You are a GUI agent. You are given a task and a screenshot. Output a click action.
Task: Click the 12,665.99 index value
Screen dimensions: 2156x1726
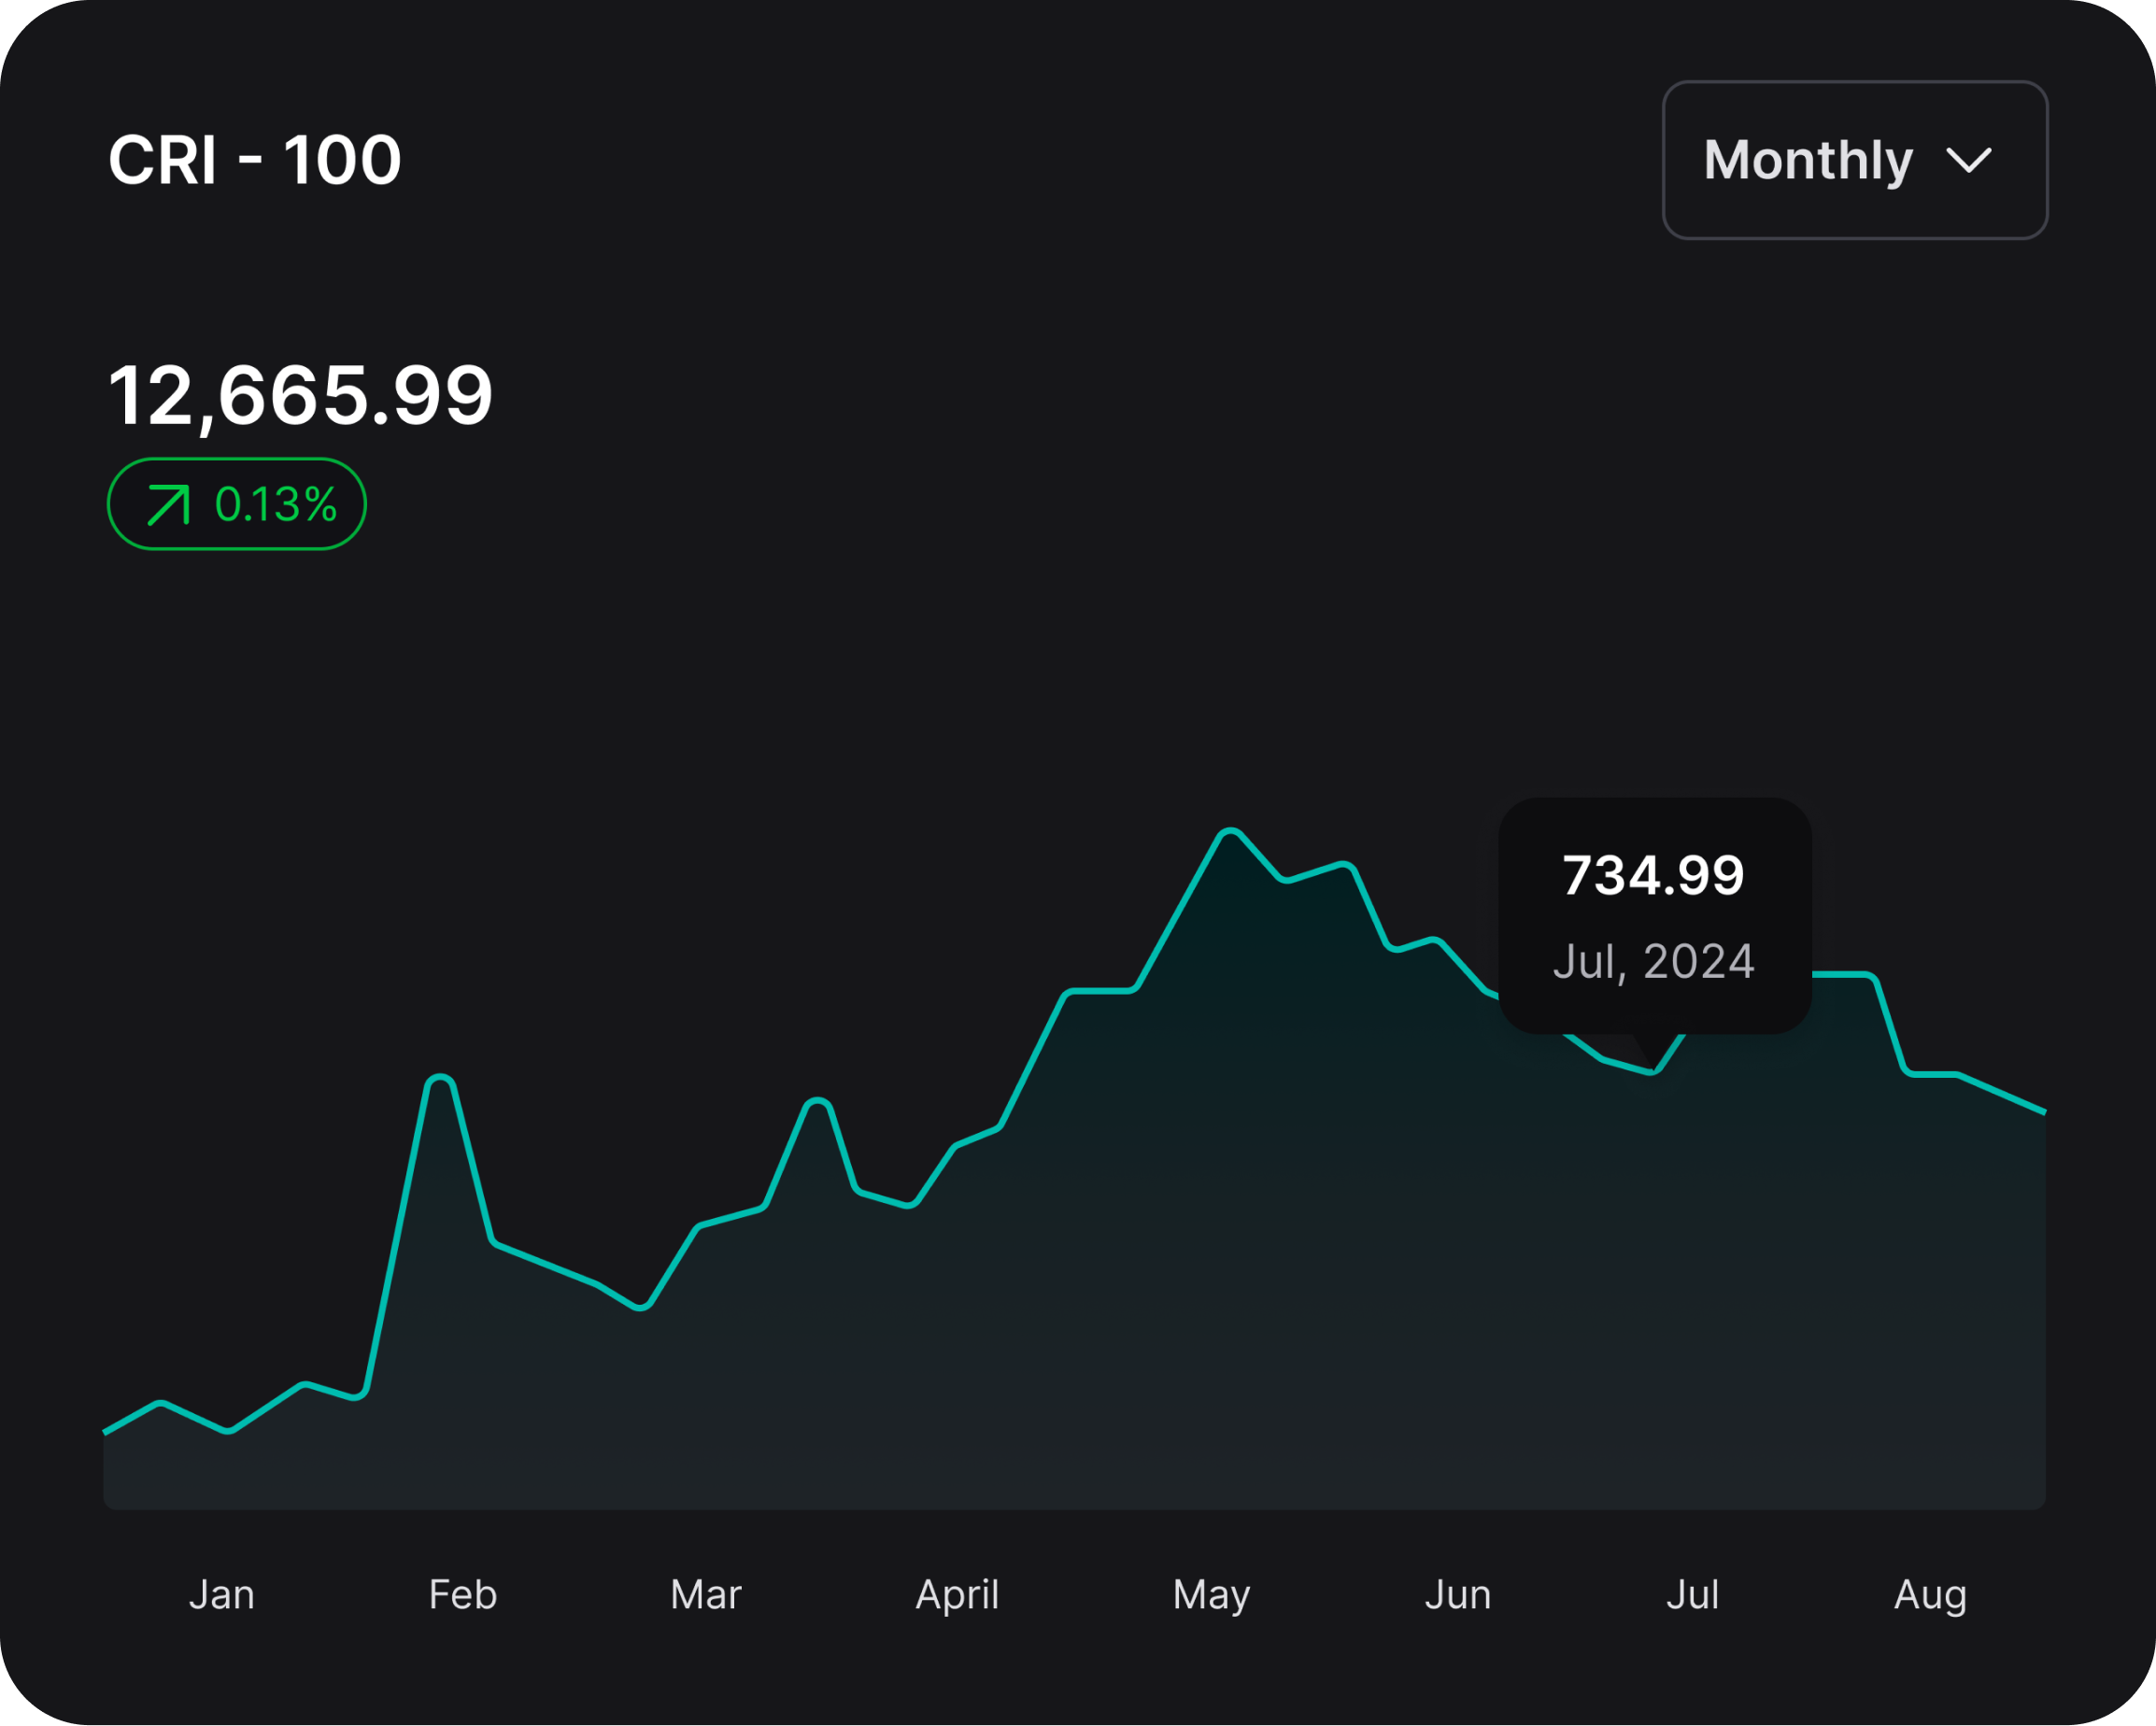[x=300, y=396]
